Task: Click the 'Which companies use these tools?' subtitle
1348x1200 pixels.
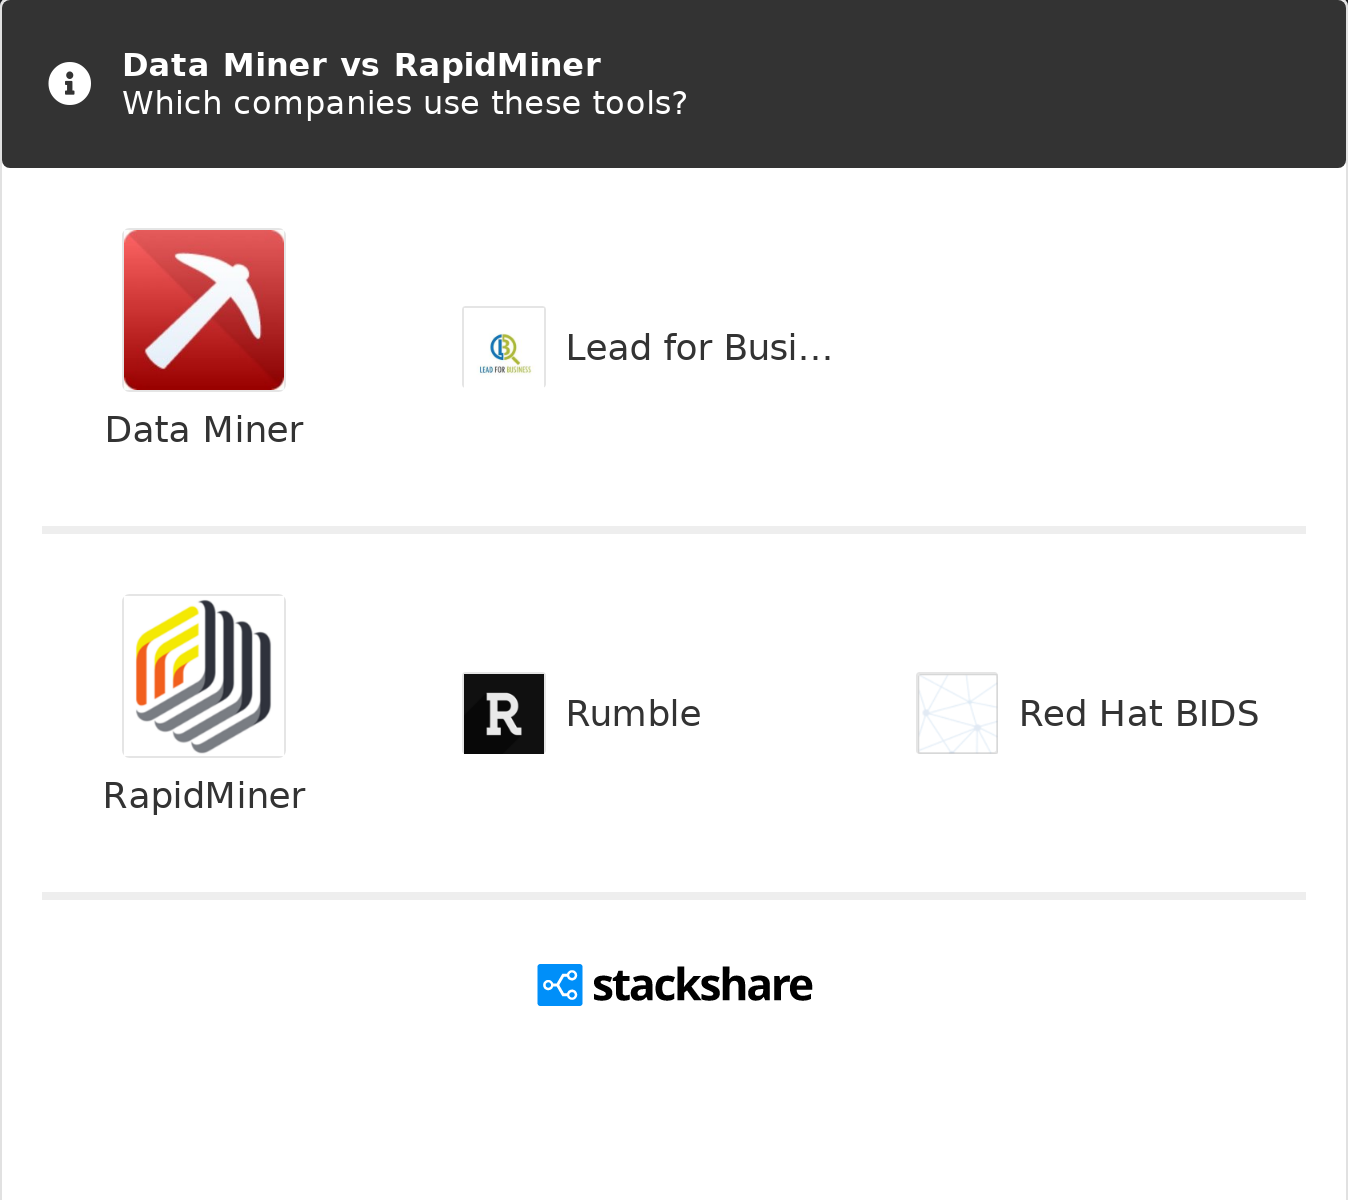Action: click(x=404, y=103)
